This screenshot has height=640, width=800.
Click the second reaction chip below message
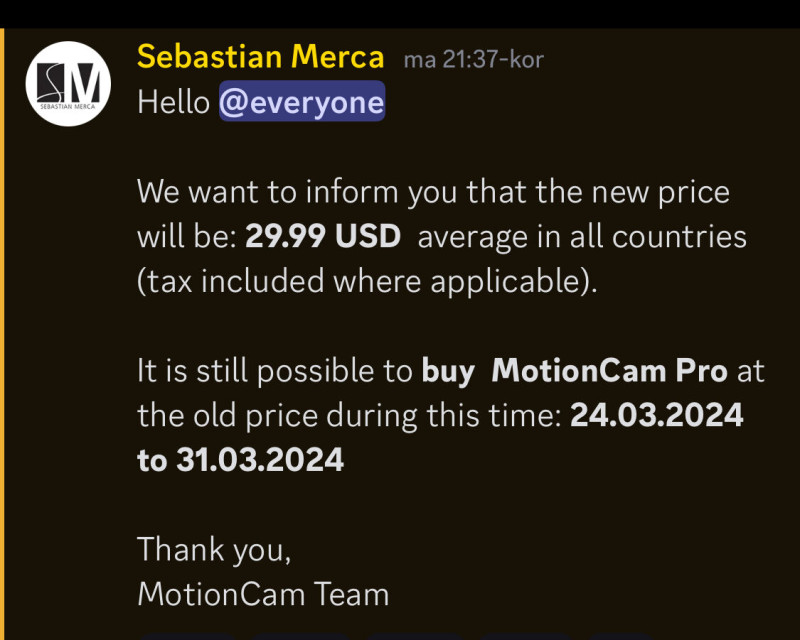pyautogui.click(x=298, y=634)
